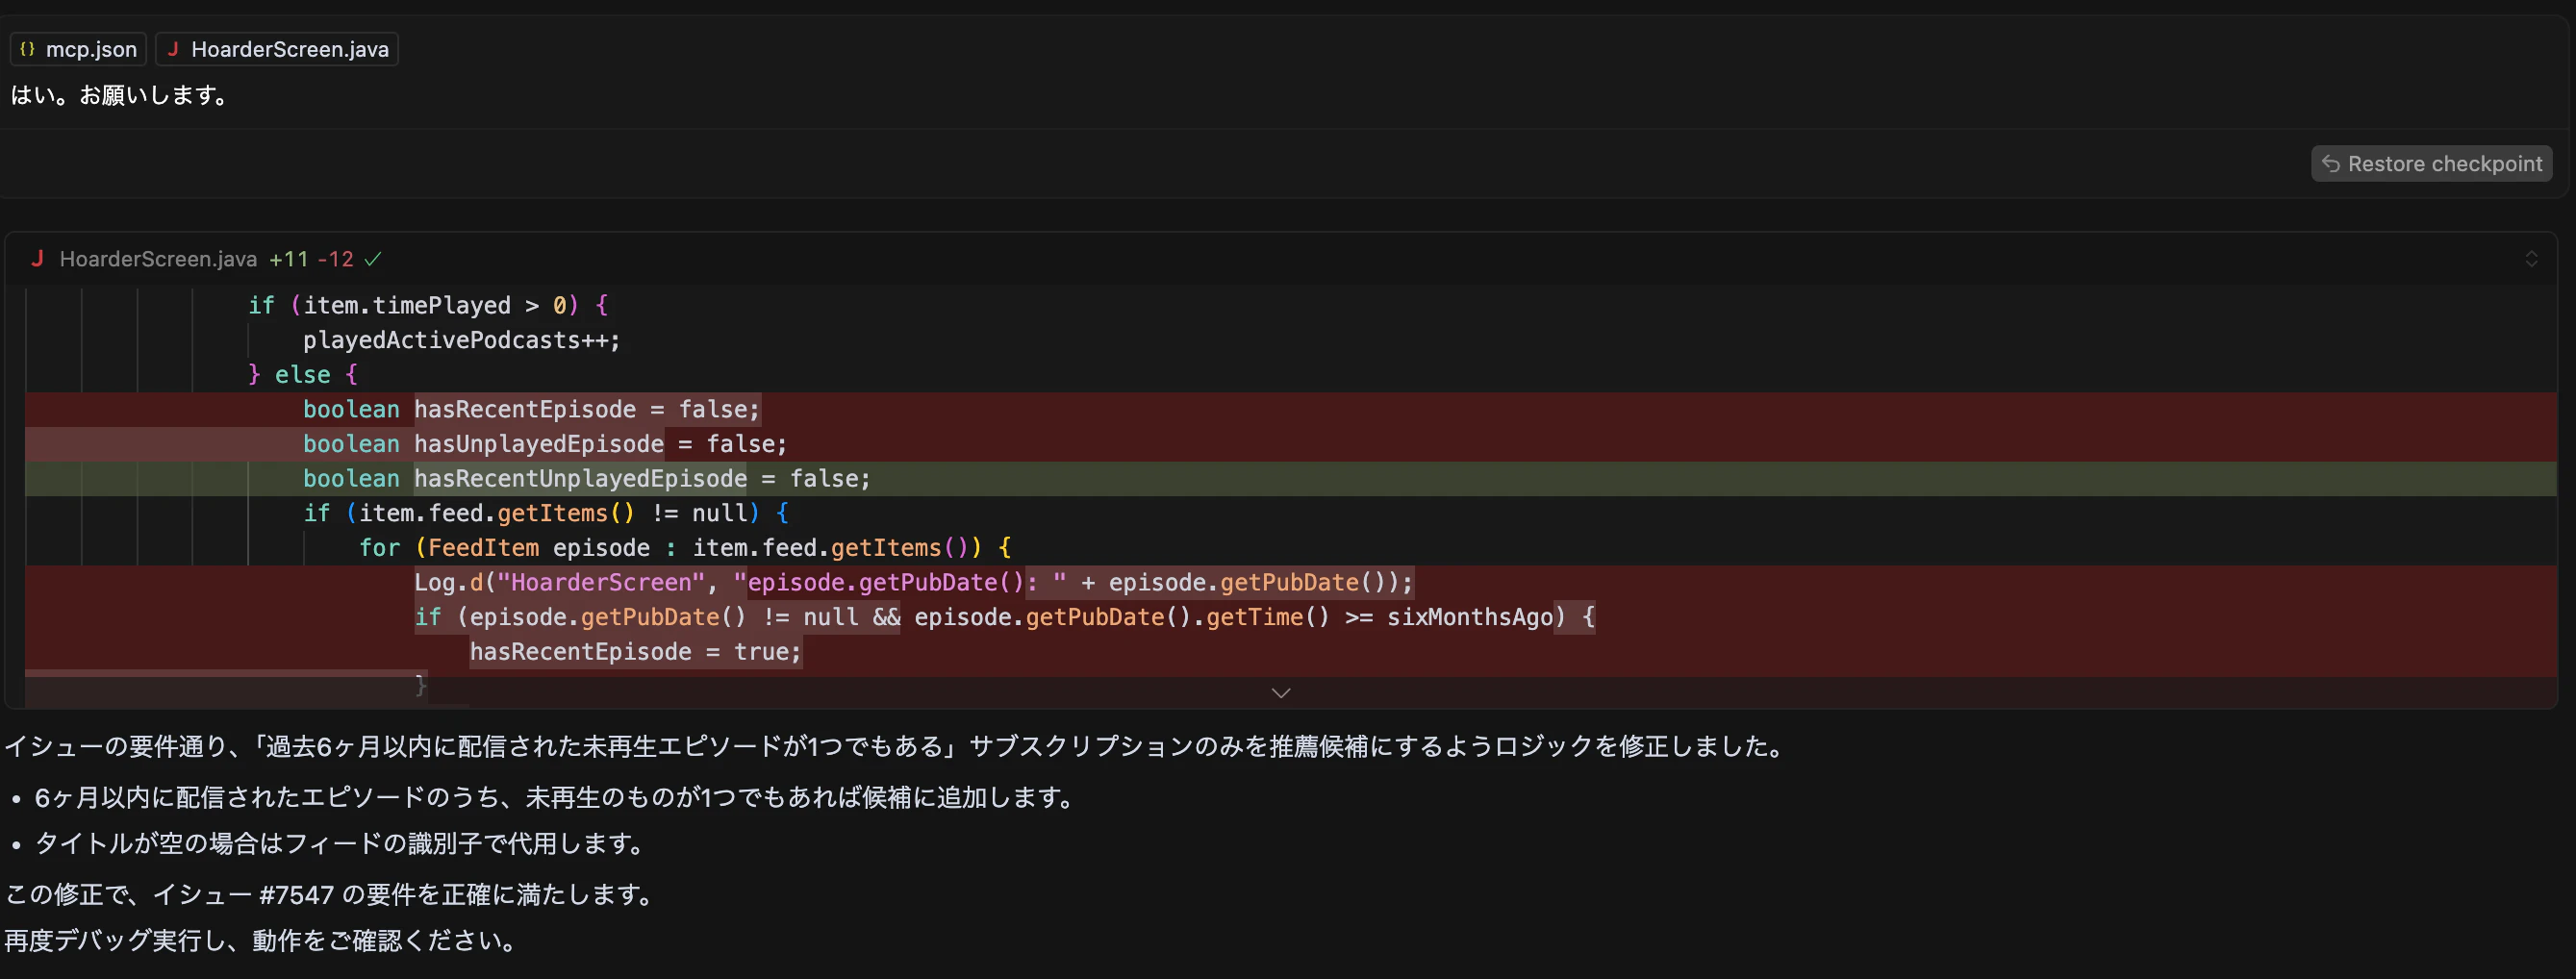The width and height of the screenshot is (2576, 979).
Task: Toggle the diff block collapse arrows
Action: 2531,259
